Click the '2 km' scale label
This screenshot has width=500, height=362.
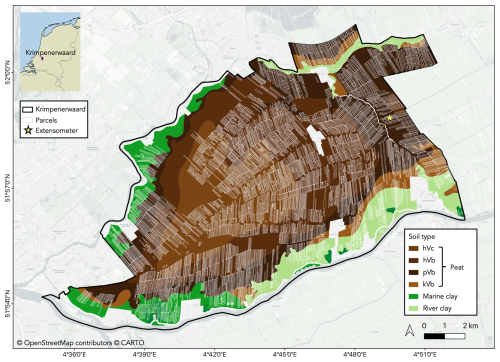(470, 325)
